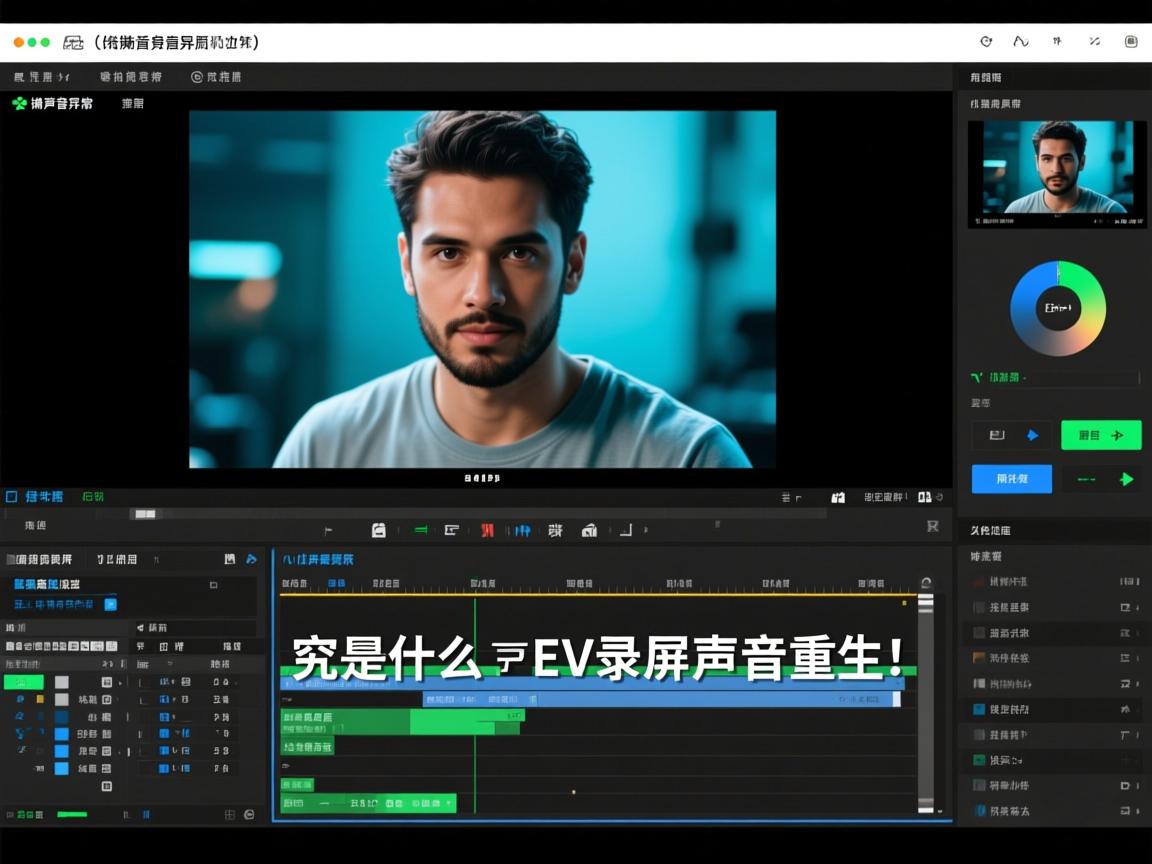Expand the chevron next to the second list item
Image resolution: width=1152 pixels, height=864 pixels.
1137,607
